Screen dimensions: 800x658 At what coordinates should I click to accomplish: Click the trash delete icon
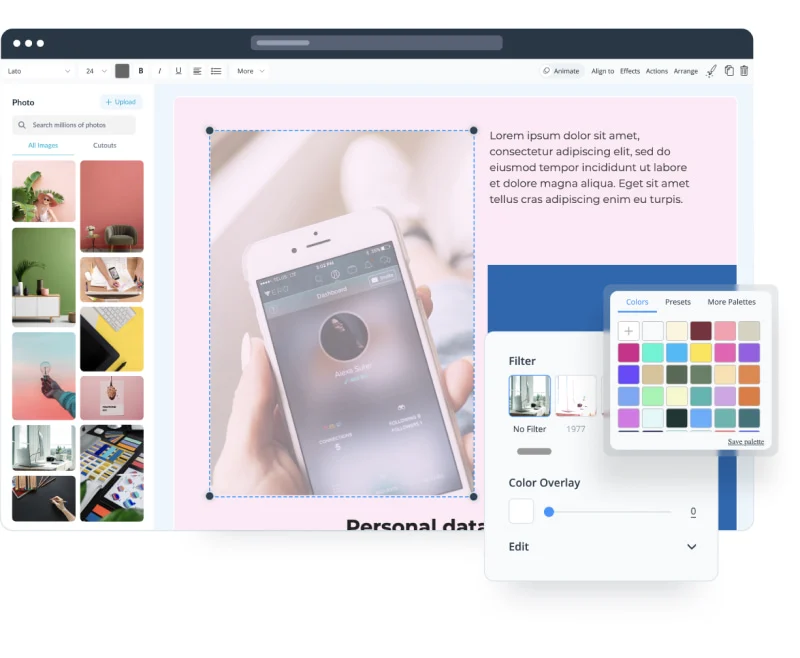coord(744,71)
